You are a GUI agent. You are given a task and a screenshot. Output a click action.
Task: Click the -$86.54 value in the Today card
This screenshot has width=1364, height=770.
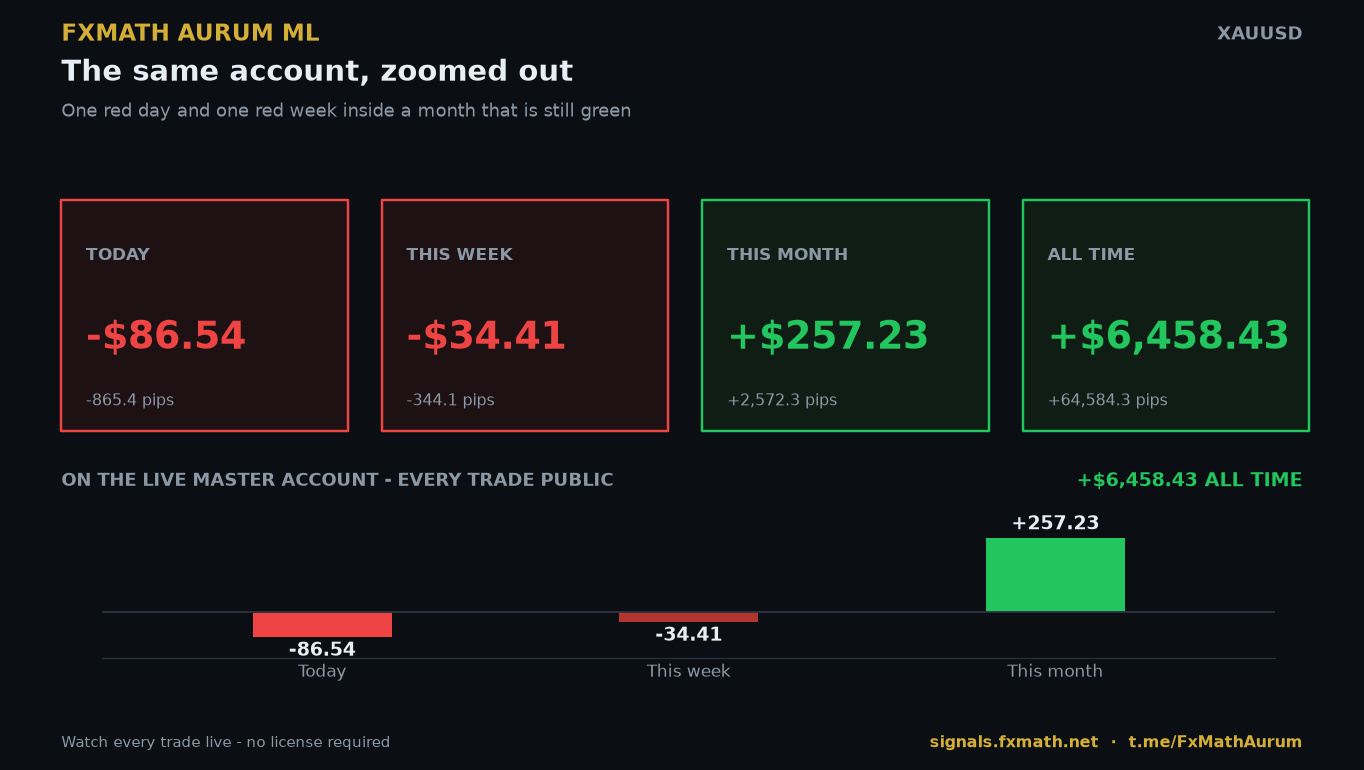[166, 337]
